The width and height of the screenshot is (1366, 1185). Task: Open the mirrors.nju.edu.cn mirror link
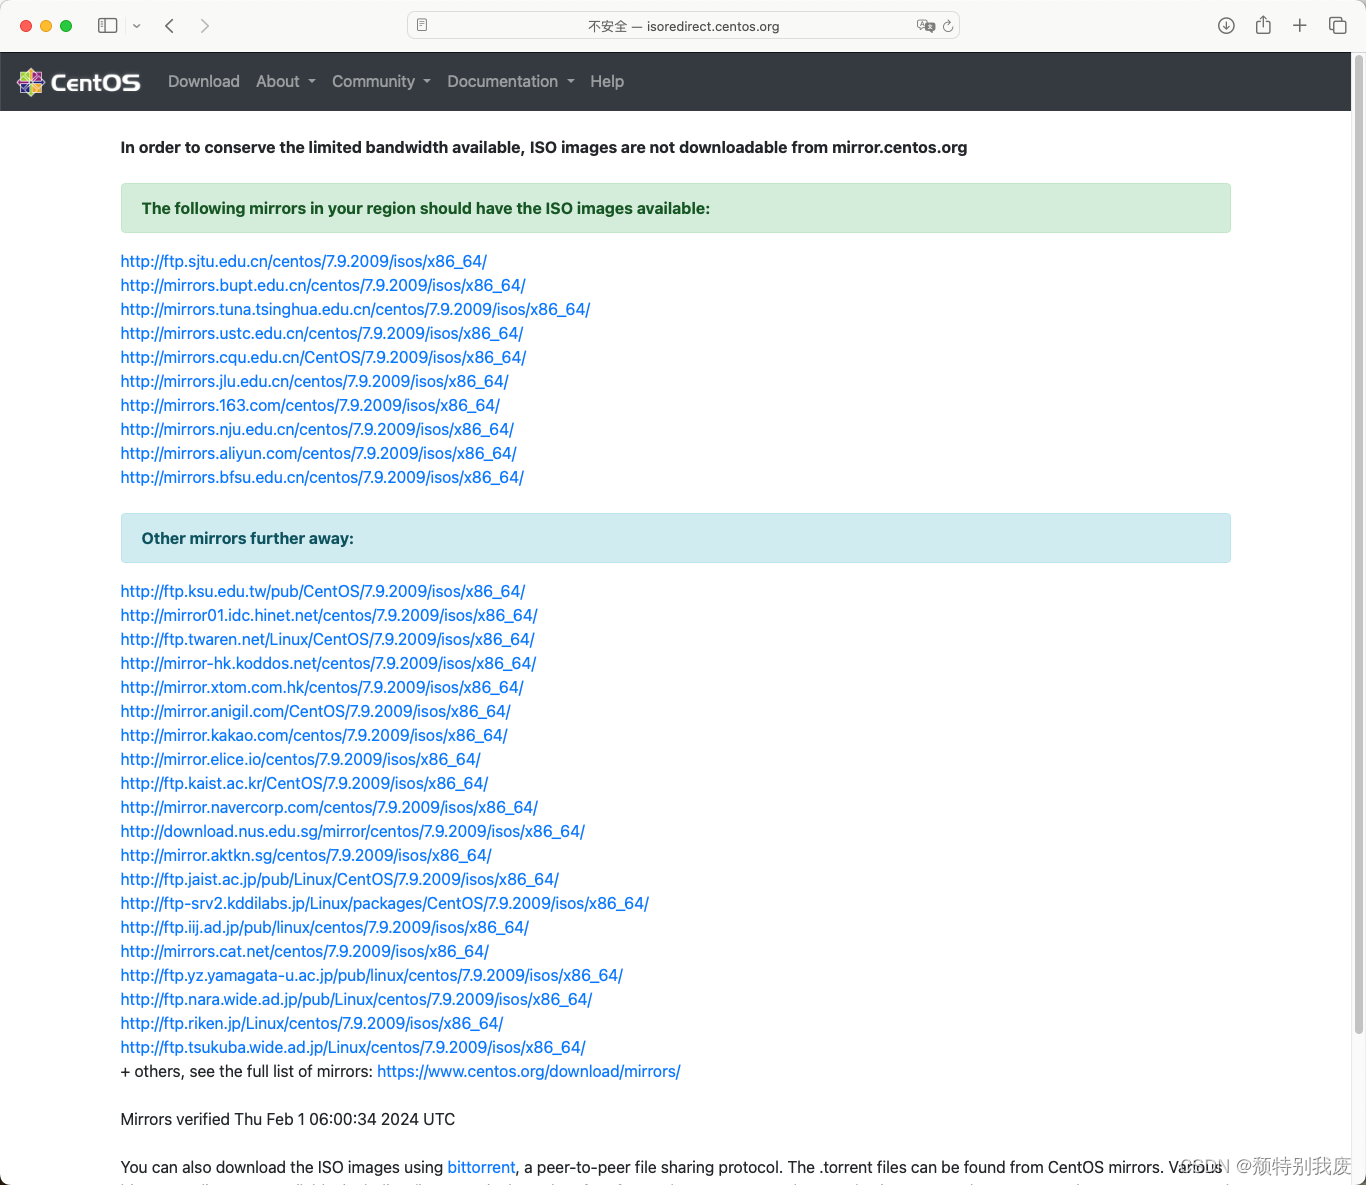(x=317, y=429)
